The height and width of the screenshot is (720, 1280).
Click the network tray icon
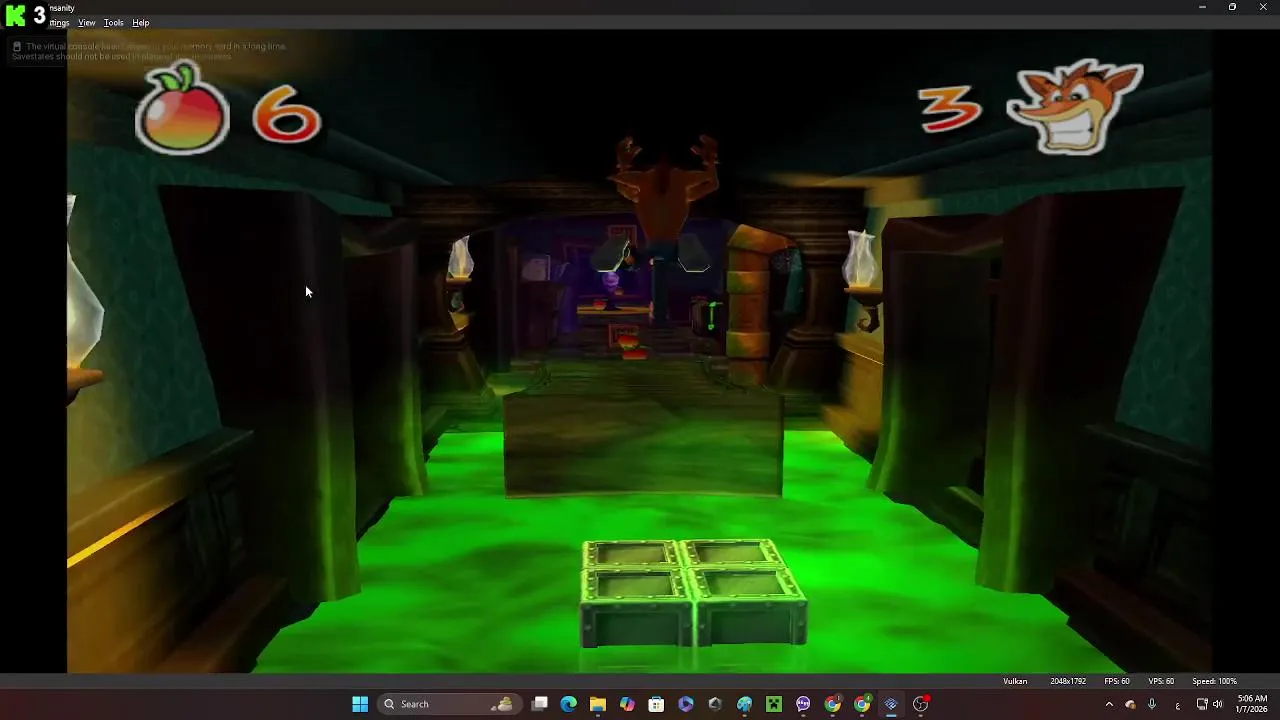[x=1202, y=704]
